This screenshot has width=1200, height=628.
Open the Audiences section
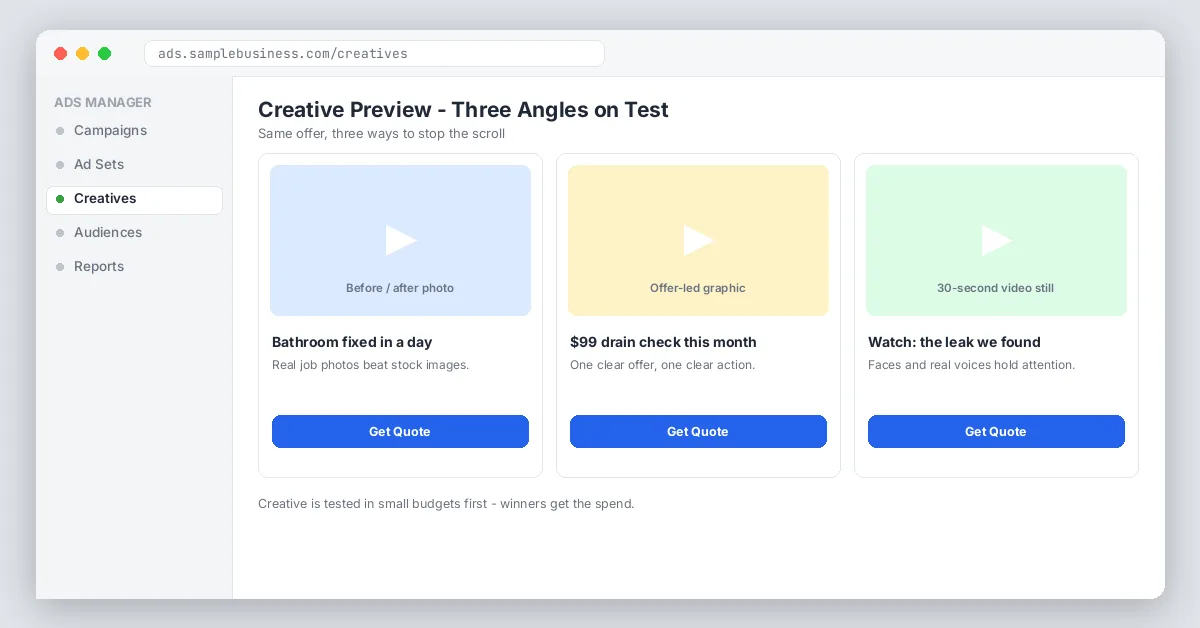tap(134, 233)
